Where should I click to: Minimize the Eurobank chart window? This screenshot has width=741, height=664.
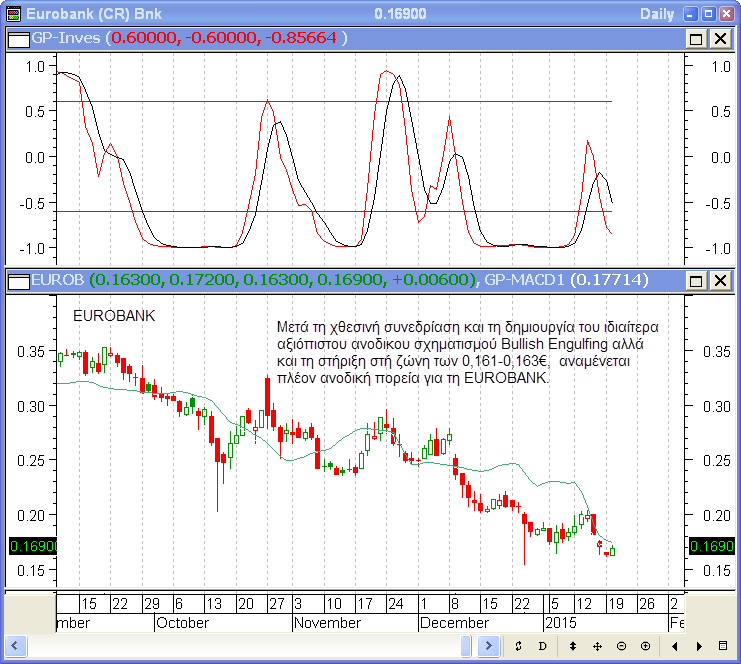pyautogui.click(x=690, y=14)
